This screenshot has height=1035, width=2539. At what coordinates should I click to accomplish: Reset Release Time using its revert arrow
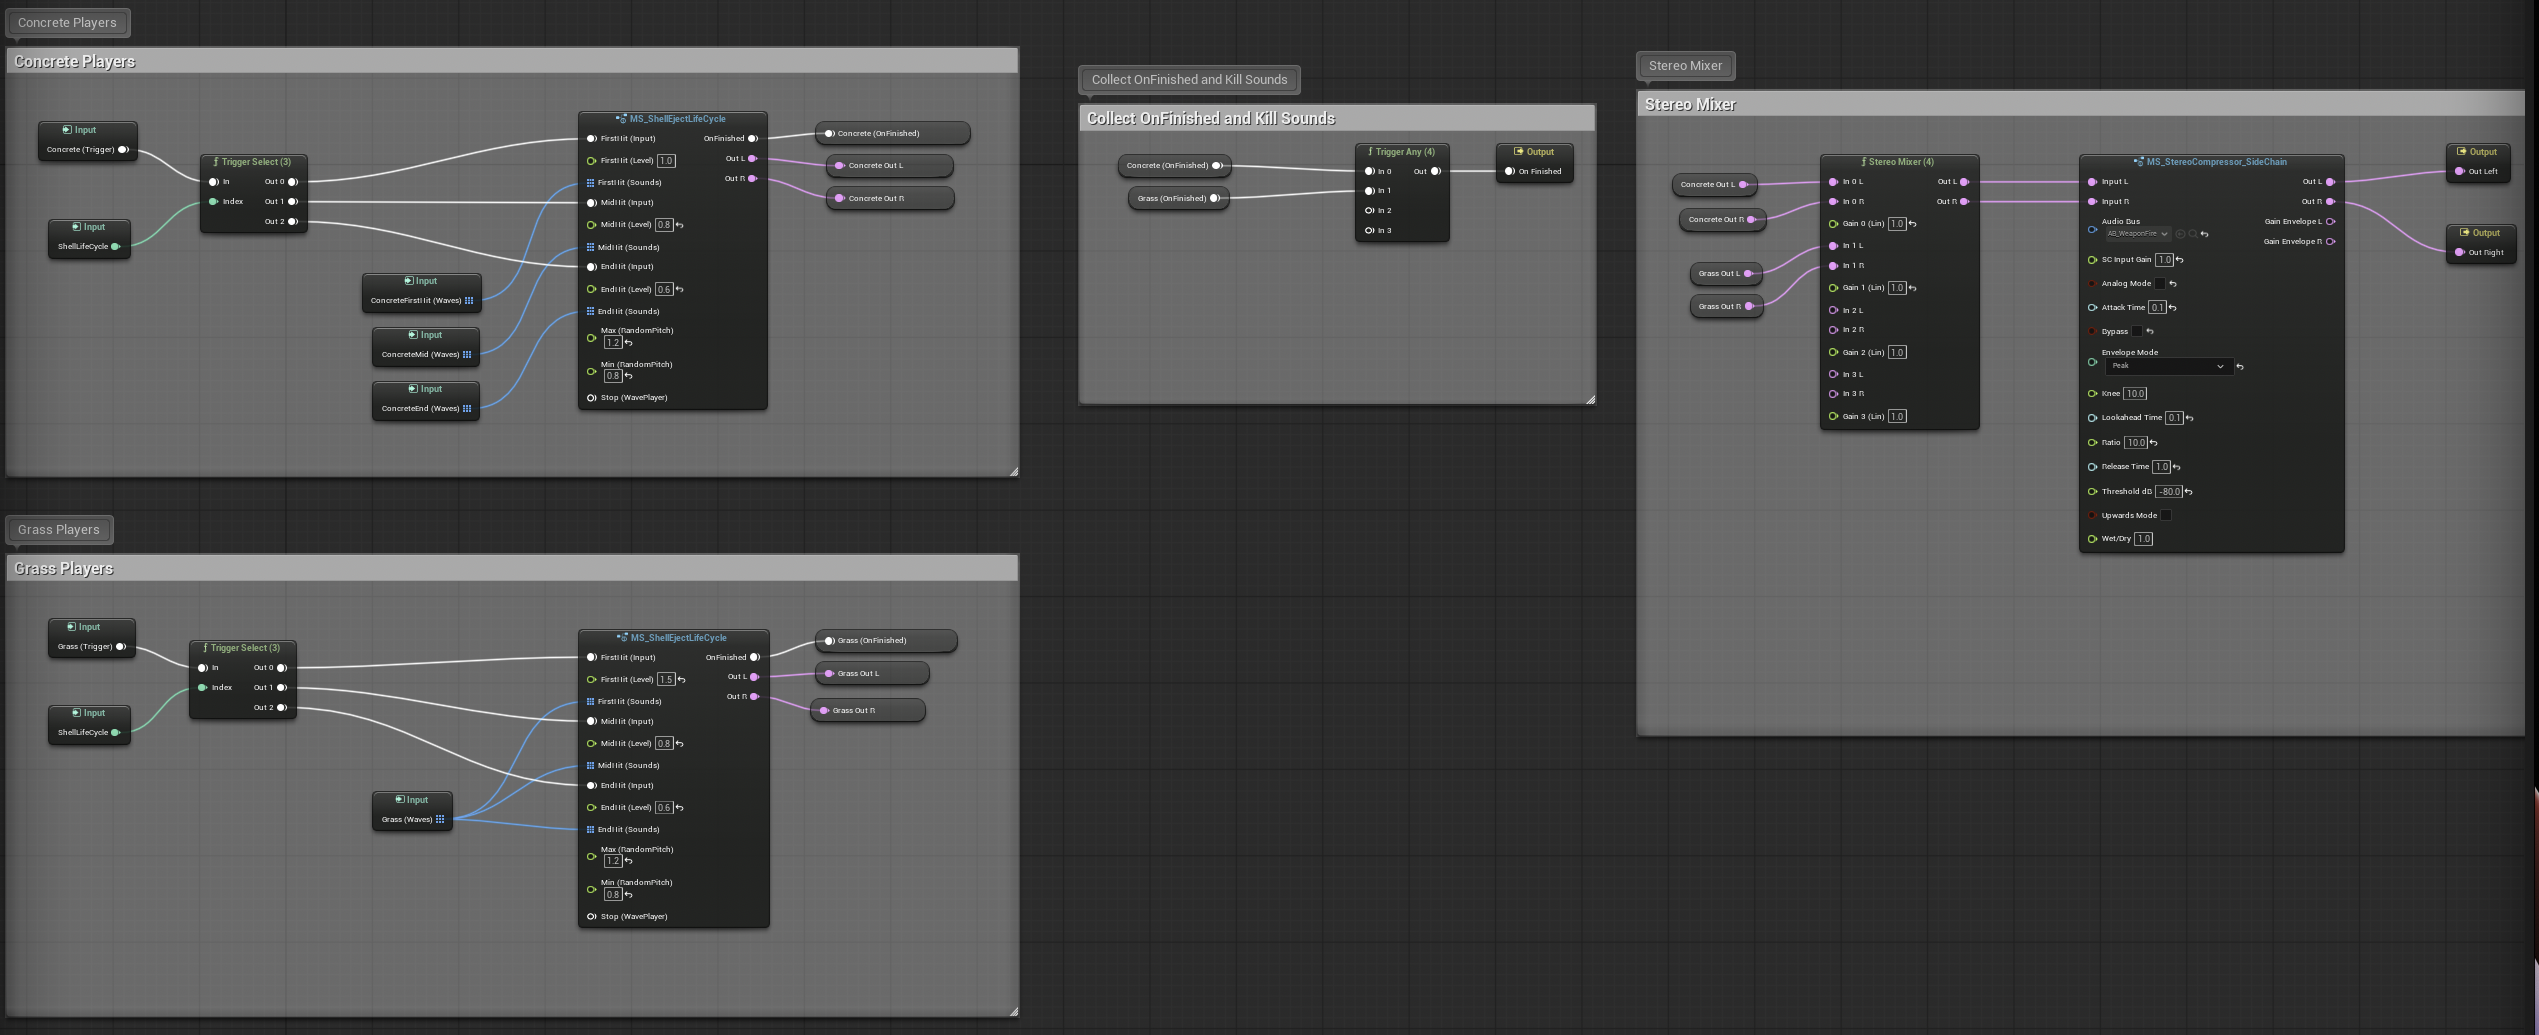(2176, 467)
